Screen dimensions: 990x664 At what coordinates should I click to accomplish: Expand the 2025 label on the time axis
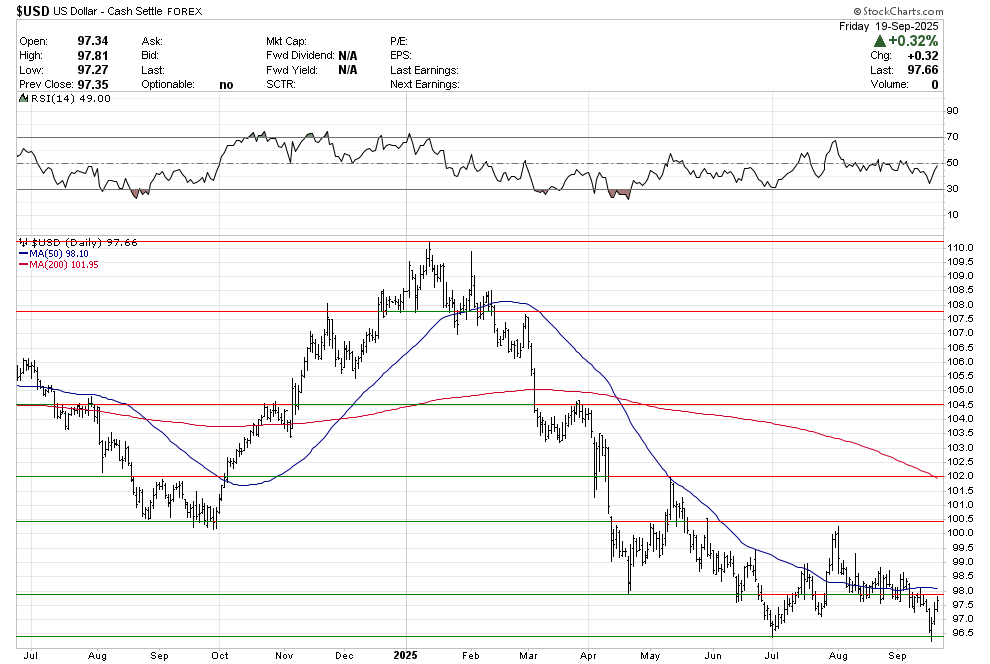pyautogui.click(x=405, y=655)
